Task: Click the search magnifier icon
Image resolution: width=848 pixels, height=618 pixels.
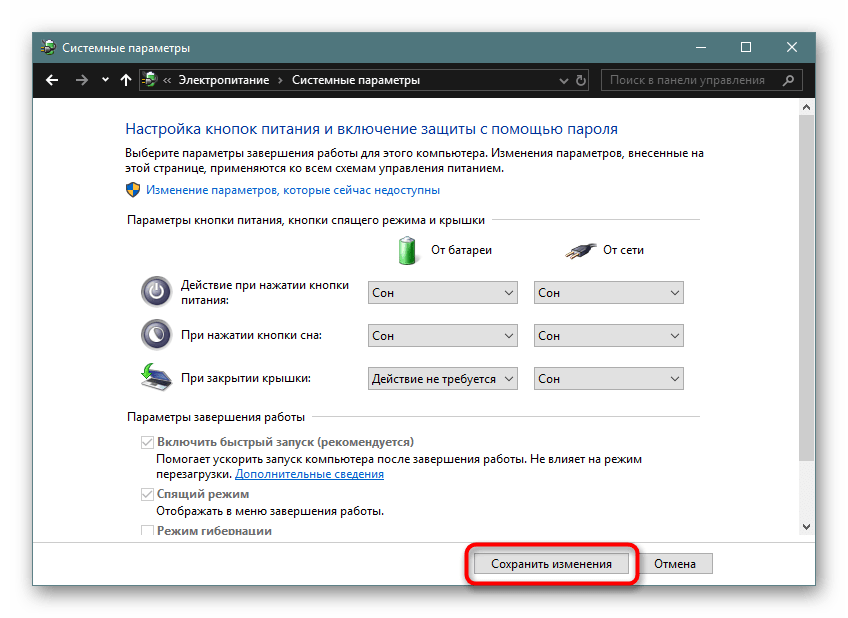Action: [789, 80]
